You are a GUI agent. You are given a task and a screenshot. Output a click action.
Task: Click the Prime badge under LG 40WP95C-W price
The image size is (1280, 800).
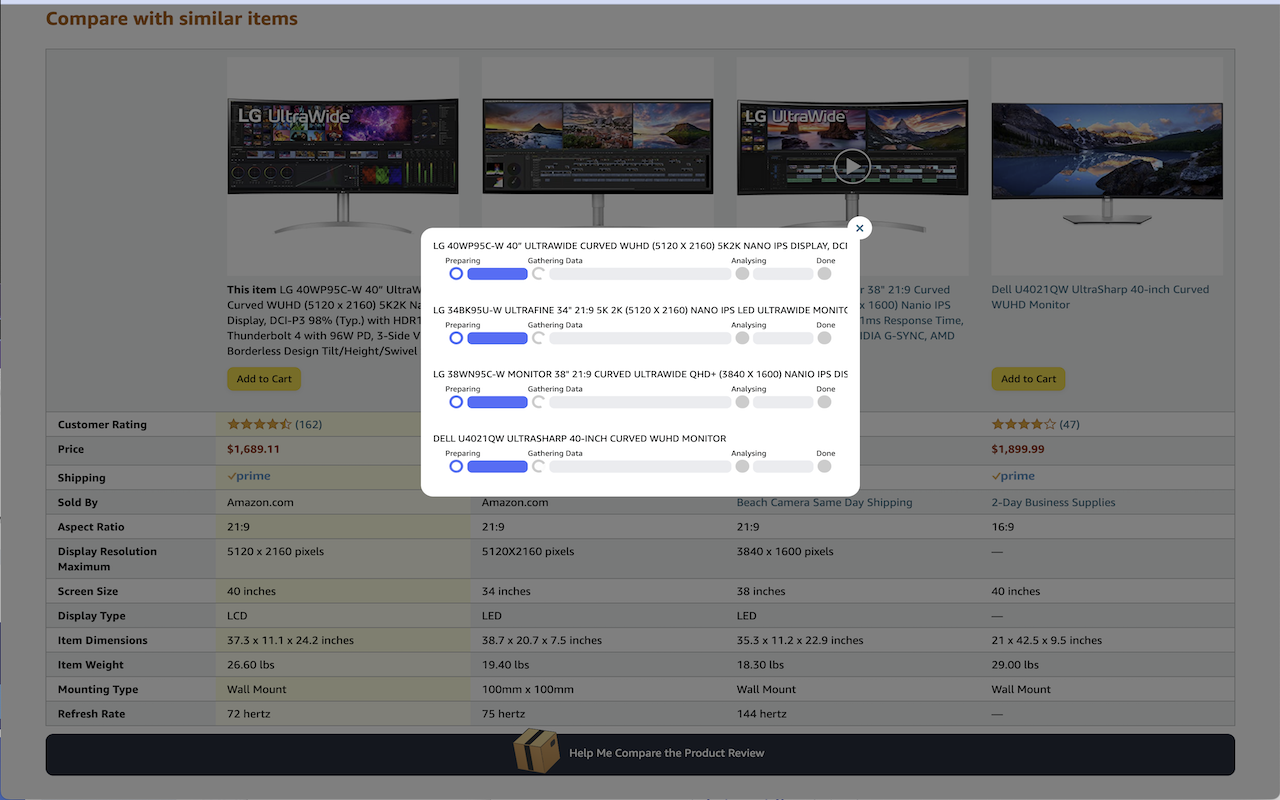248,476
